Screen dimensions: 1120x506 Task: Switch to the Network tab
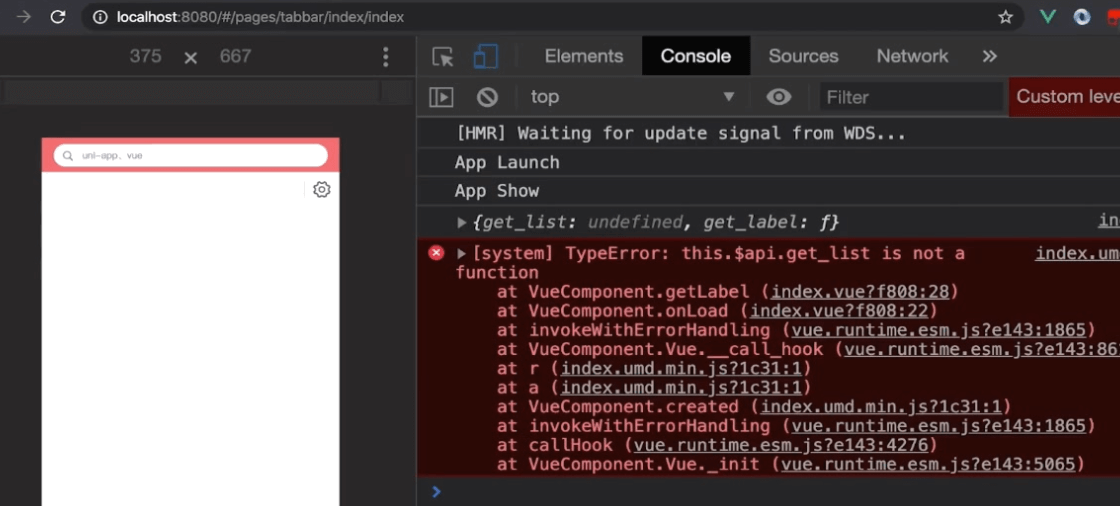coord(913,56)
